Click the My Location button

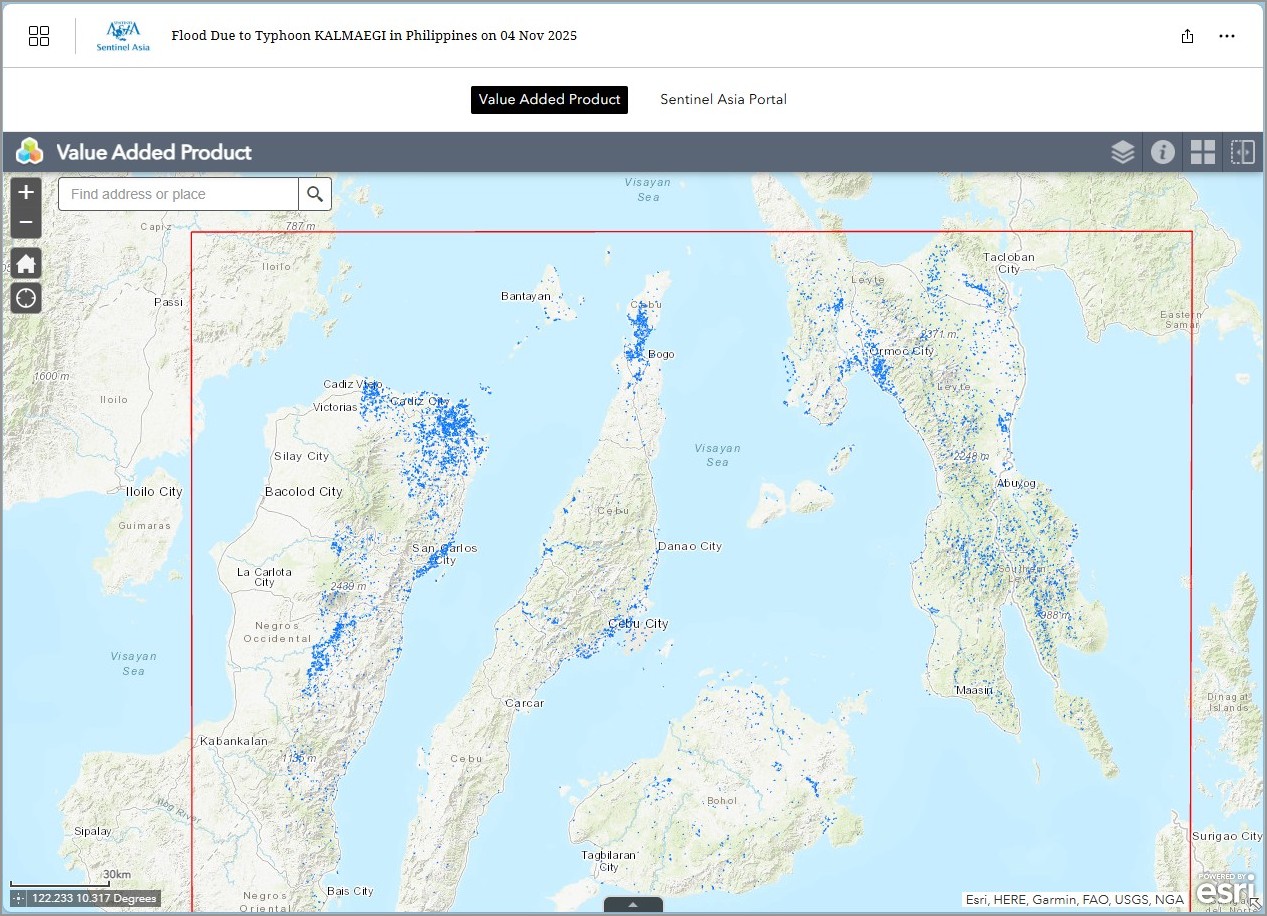(26, 297)
